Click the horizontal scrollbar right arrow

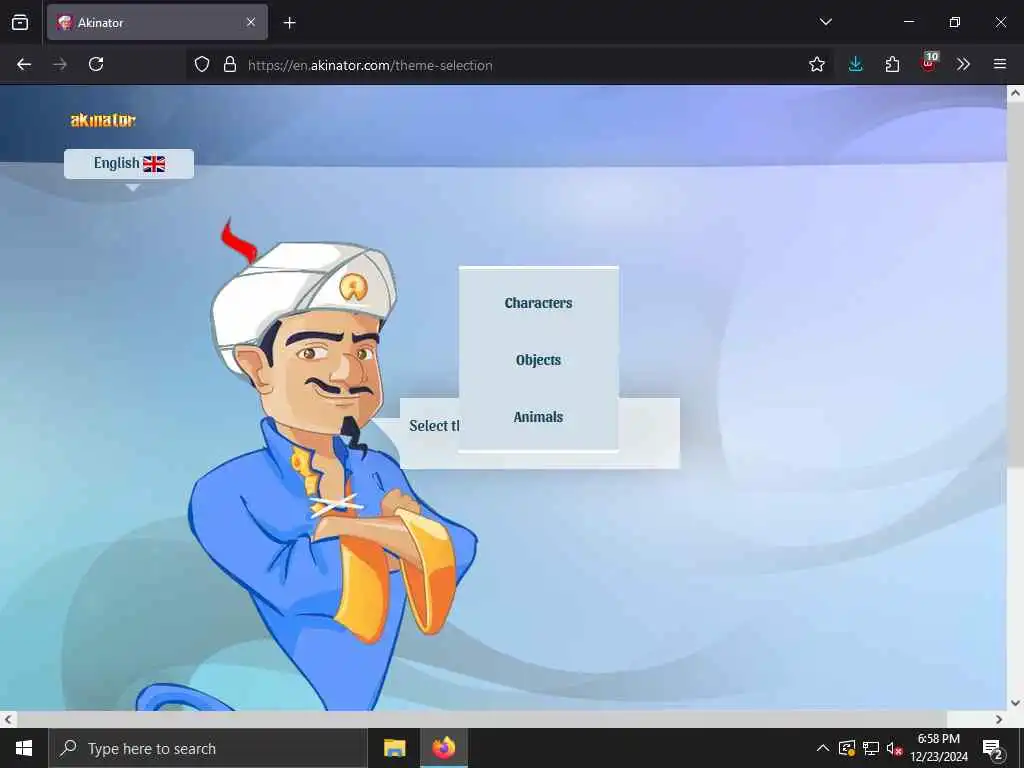tap(999, 719)
